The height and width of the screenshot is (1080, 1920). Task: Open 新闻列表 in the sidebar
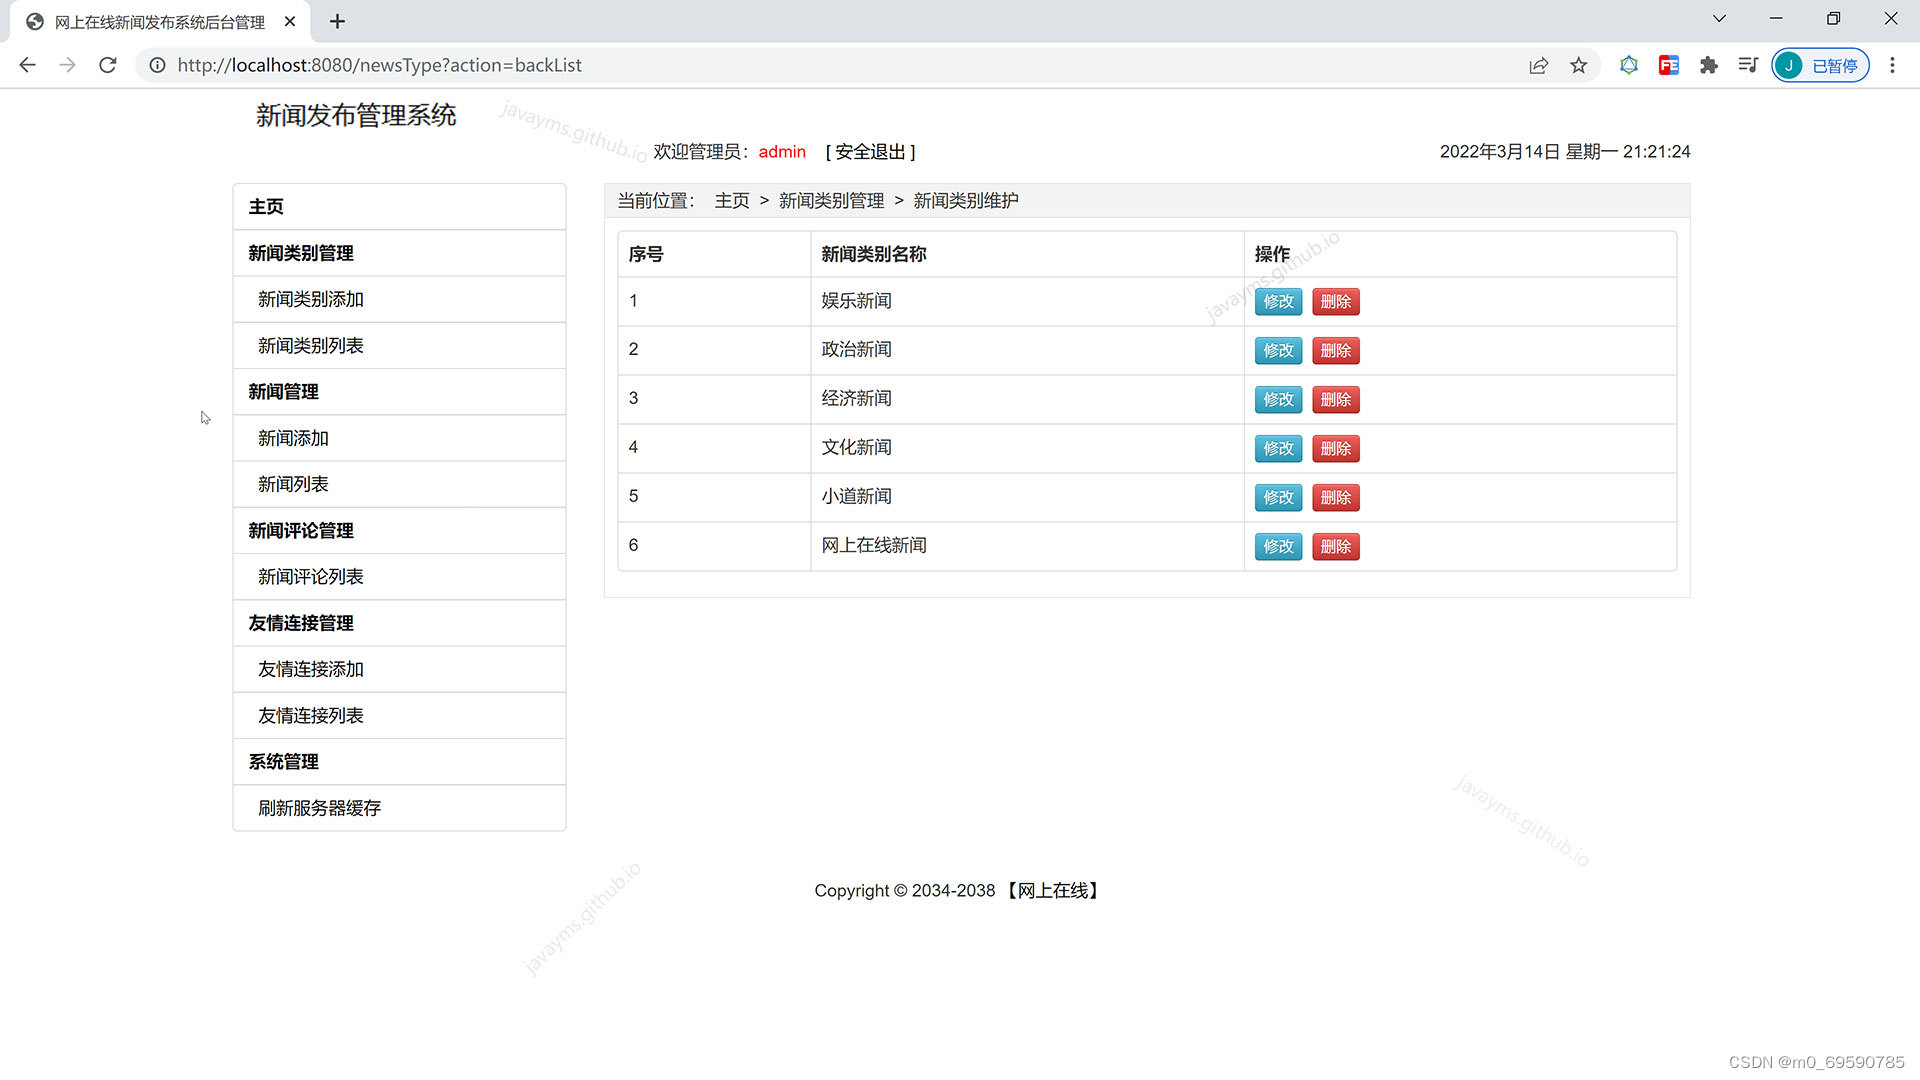[x=399, y=484]
